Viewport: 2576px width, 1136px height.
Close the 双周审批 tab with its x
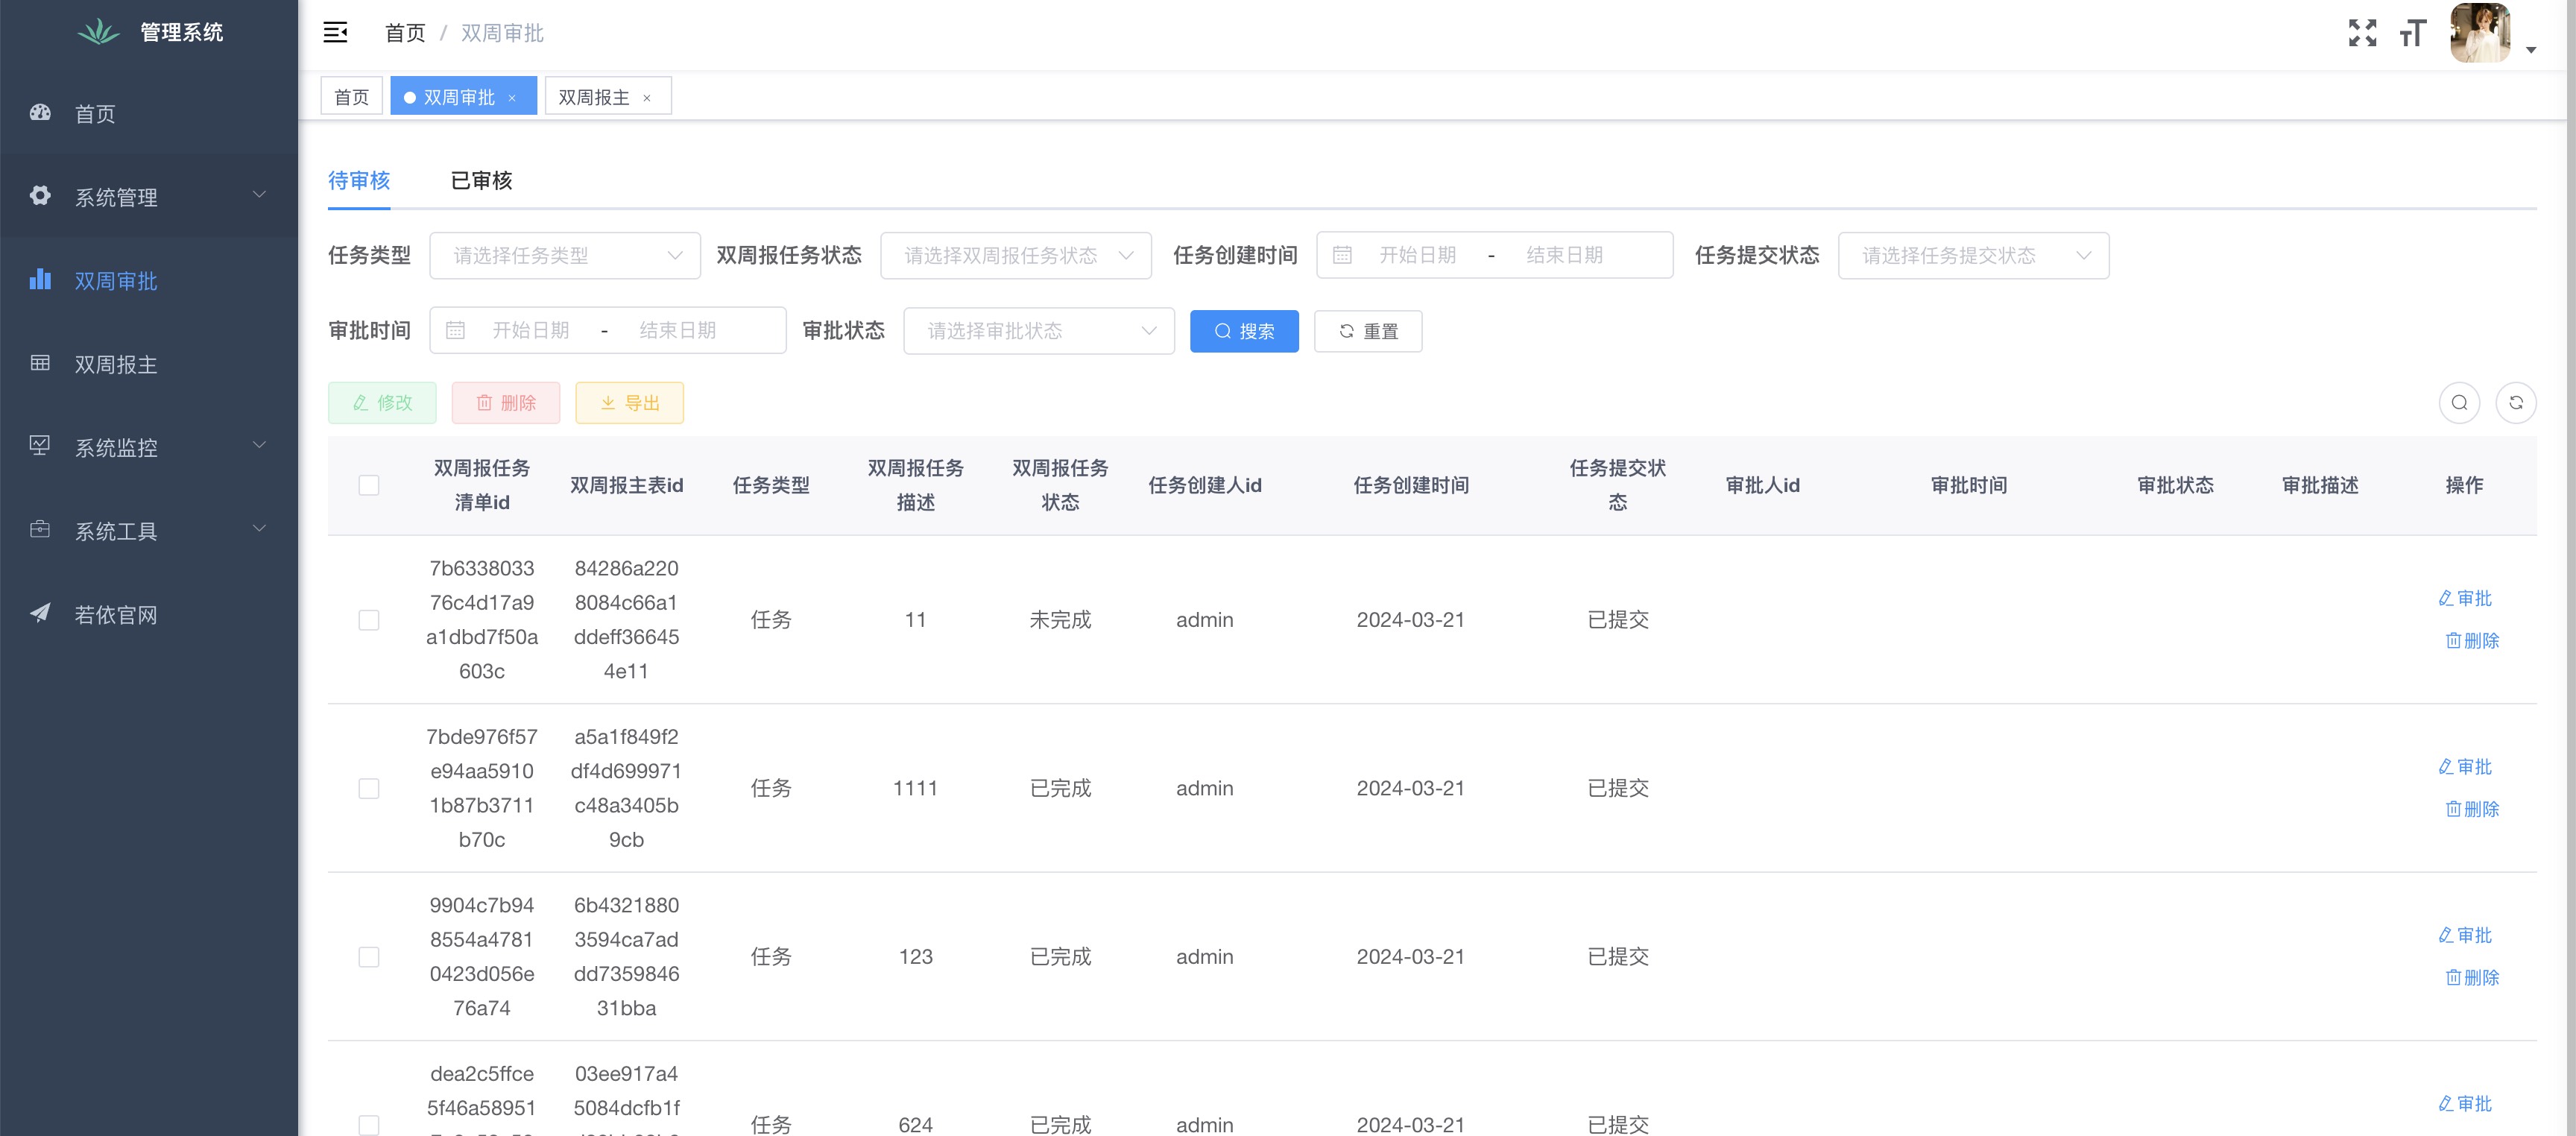[512, 98]
